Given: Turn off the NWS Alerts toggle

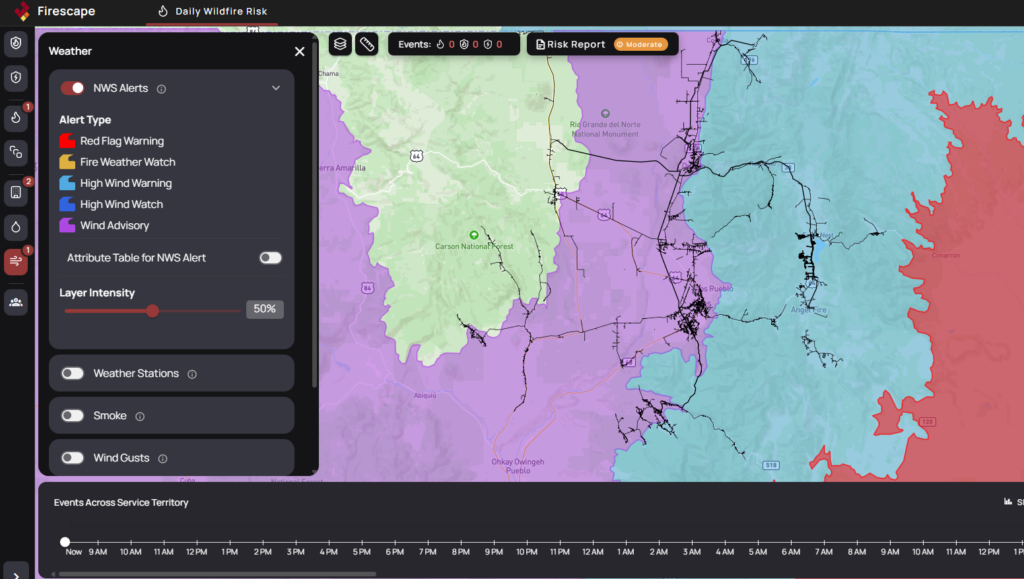Looking at the screenshot, I should point(72,88).
